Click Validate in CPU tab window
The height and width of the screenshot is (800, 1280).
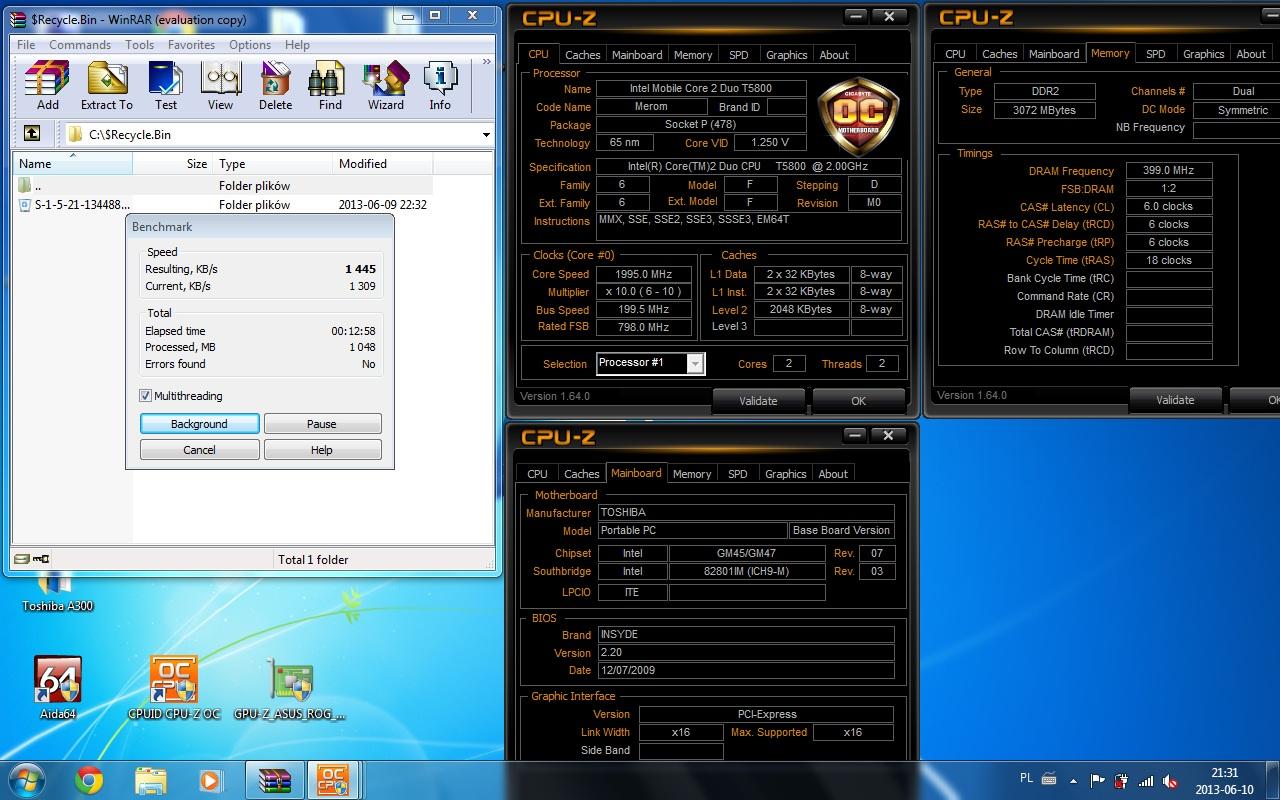(758, 401)
